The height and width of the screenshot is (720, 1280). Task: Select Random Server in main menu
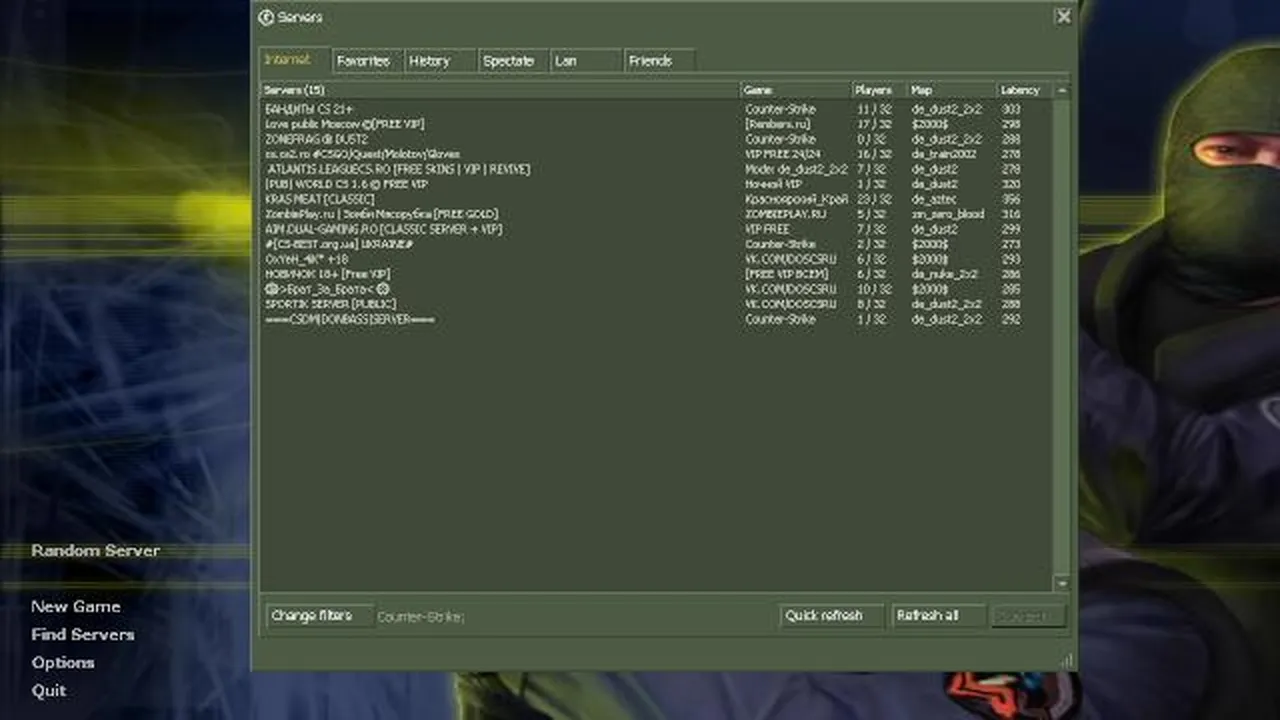(x=95, y=551)
